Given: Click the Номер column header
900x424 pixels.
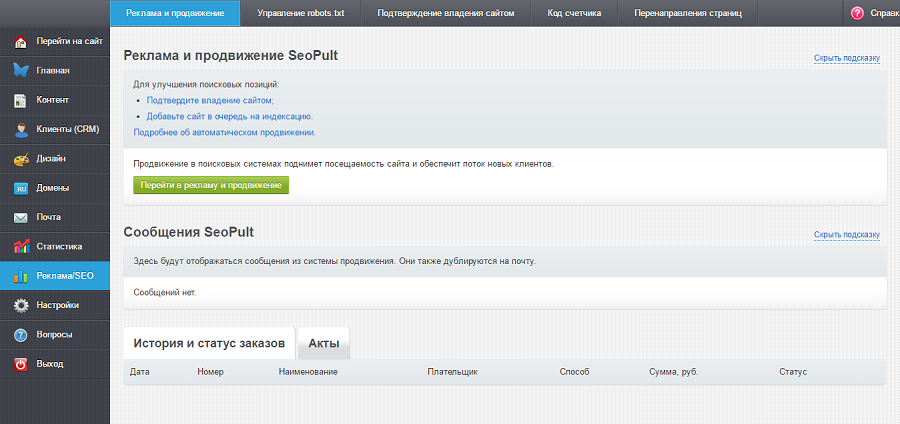Looking at the screenshot, I should click(x=210, y=372).
